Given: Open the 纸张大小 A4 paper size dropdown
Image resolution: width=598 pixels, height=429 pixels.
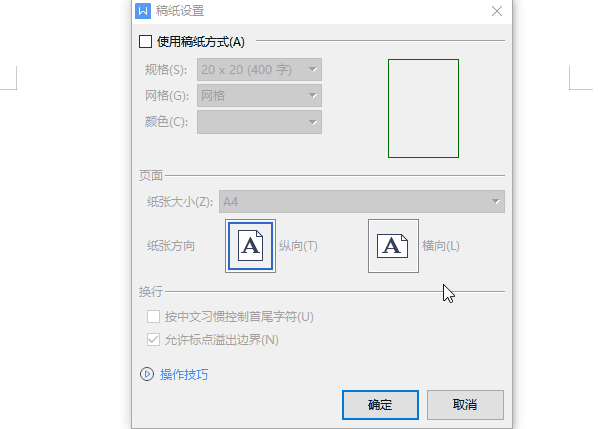Looking at the screenshot, I should click(x=362, y=201).
